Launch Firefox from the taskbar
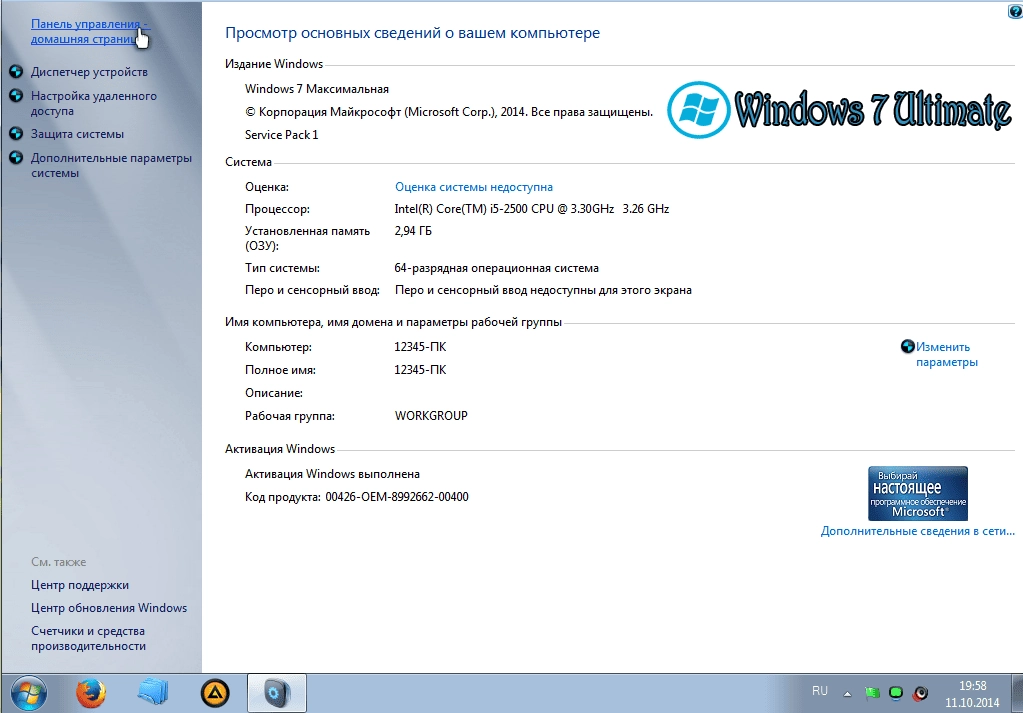The width and height of the screenshot is (1023, 713). coord(91,693)
